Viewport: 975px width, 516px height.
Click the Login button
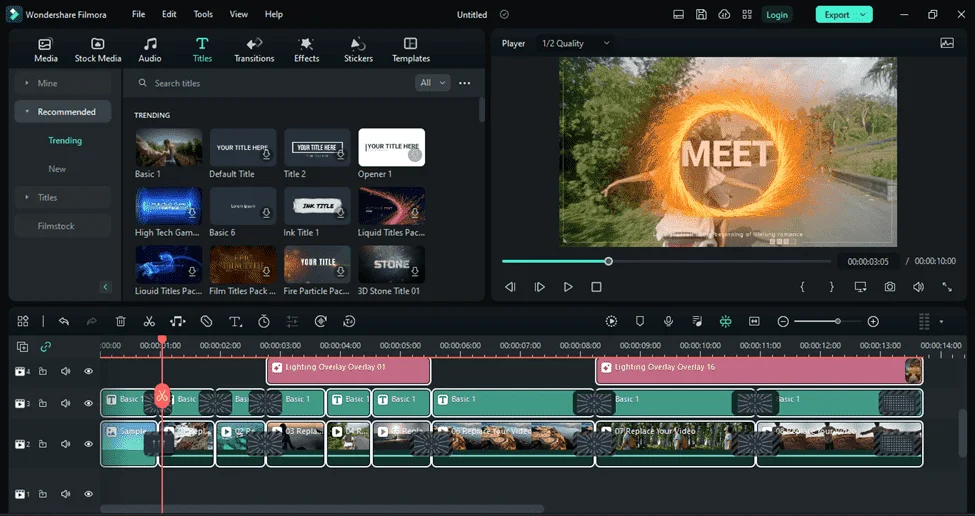point(777,14)
